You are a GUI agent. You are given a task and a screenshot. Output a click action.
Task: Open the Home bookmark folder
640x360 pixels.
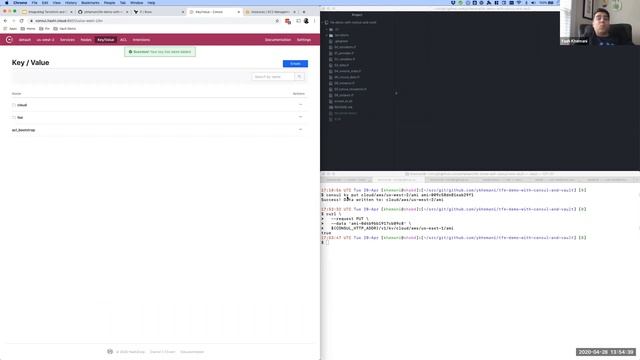click(x=28, y=29)
